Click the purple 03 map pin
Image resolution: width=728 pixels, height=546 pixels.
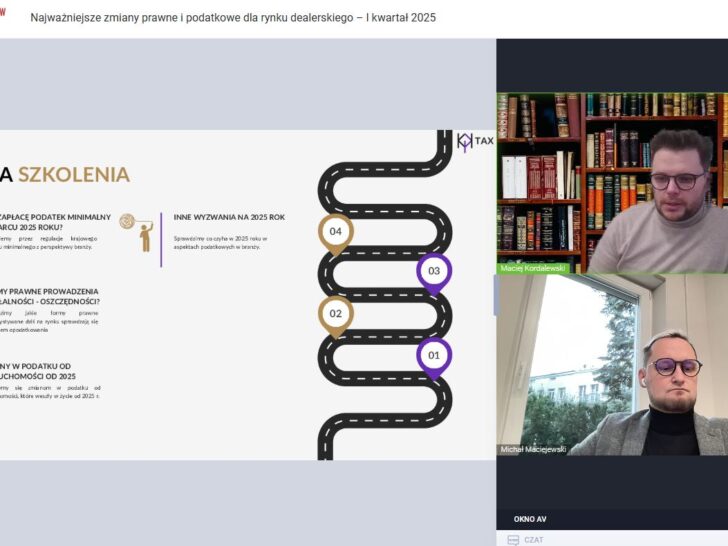click(x=434, y=272)
